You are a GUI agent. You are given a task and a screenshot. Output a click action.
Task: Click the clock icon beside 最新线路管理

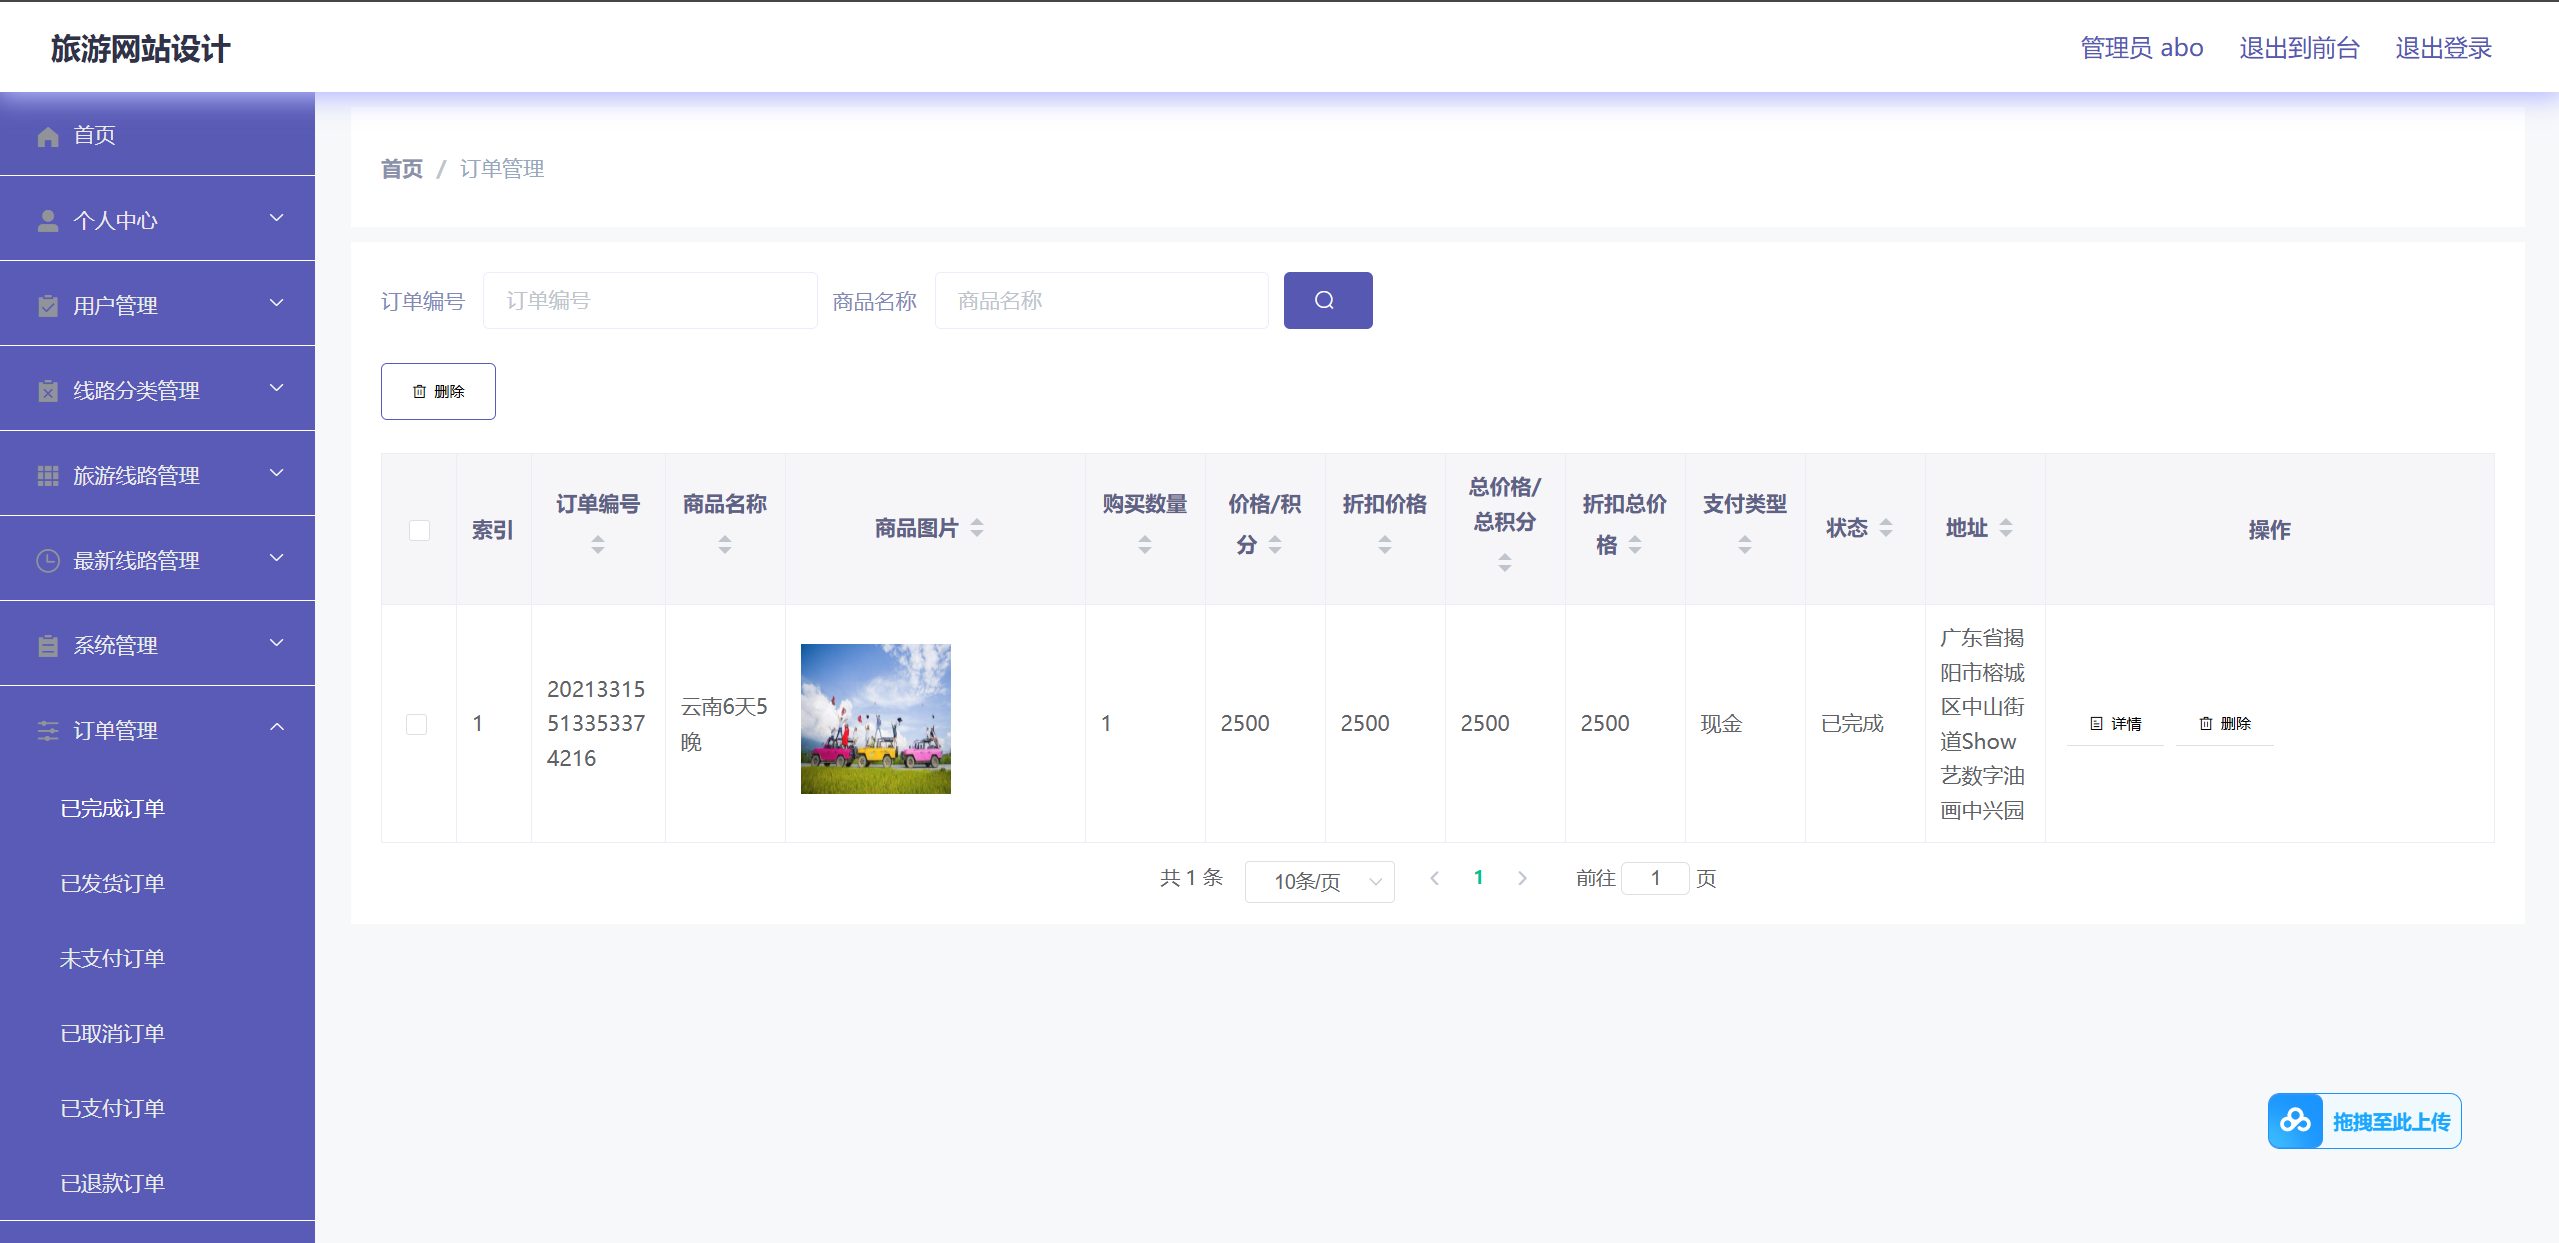48,561
